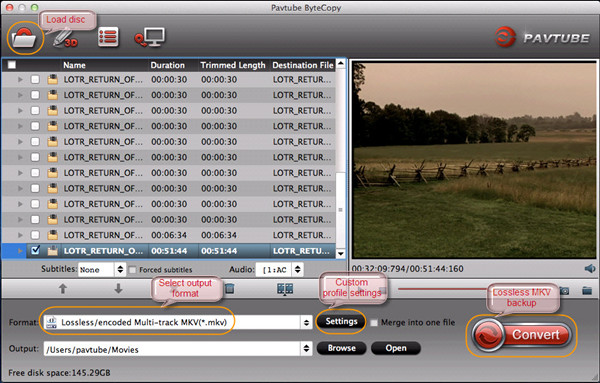Click the Browse button
The width and height of the screenshot is (600, 383).
[x=341, y=348]
